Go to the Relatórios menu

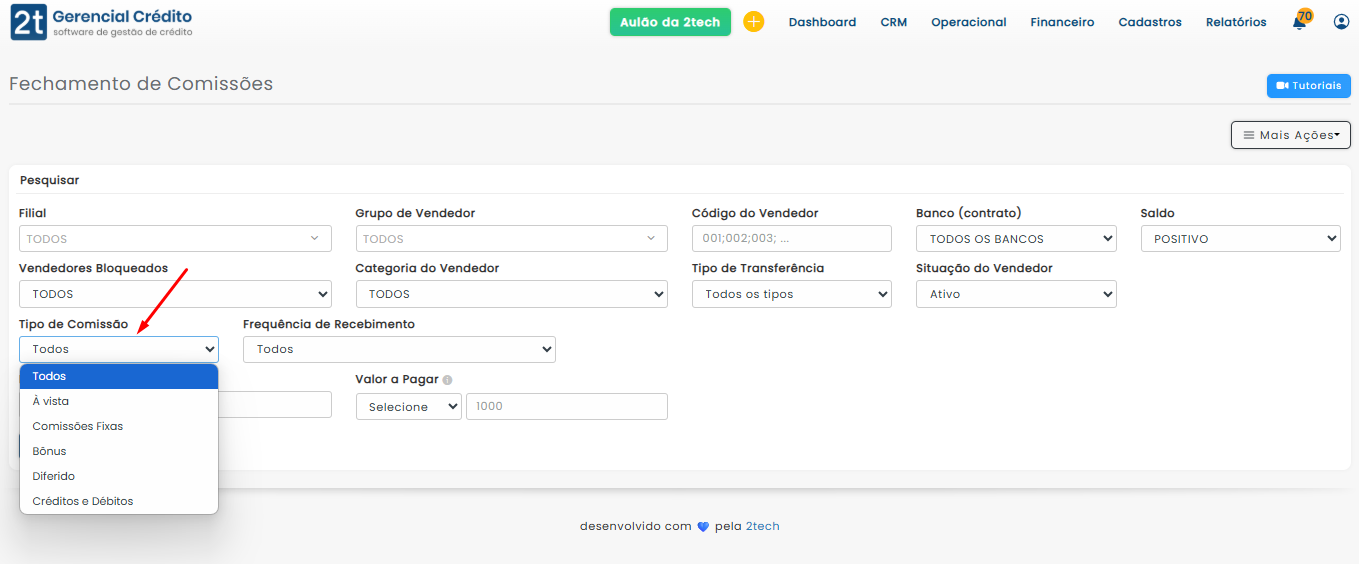click(x=1236, y=22)
